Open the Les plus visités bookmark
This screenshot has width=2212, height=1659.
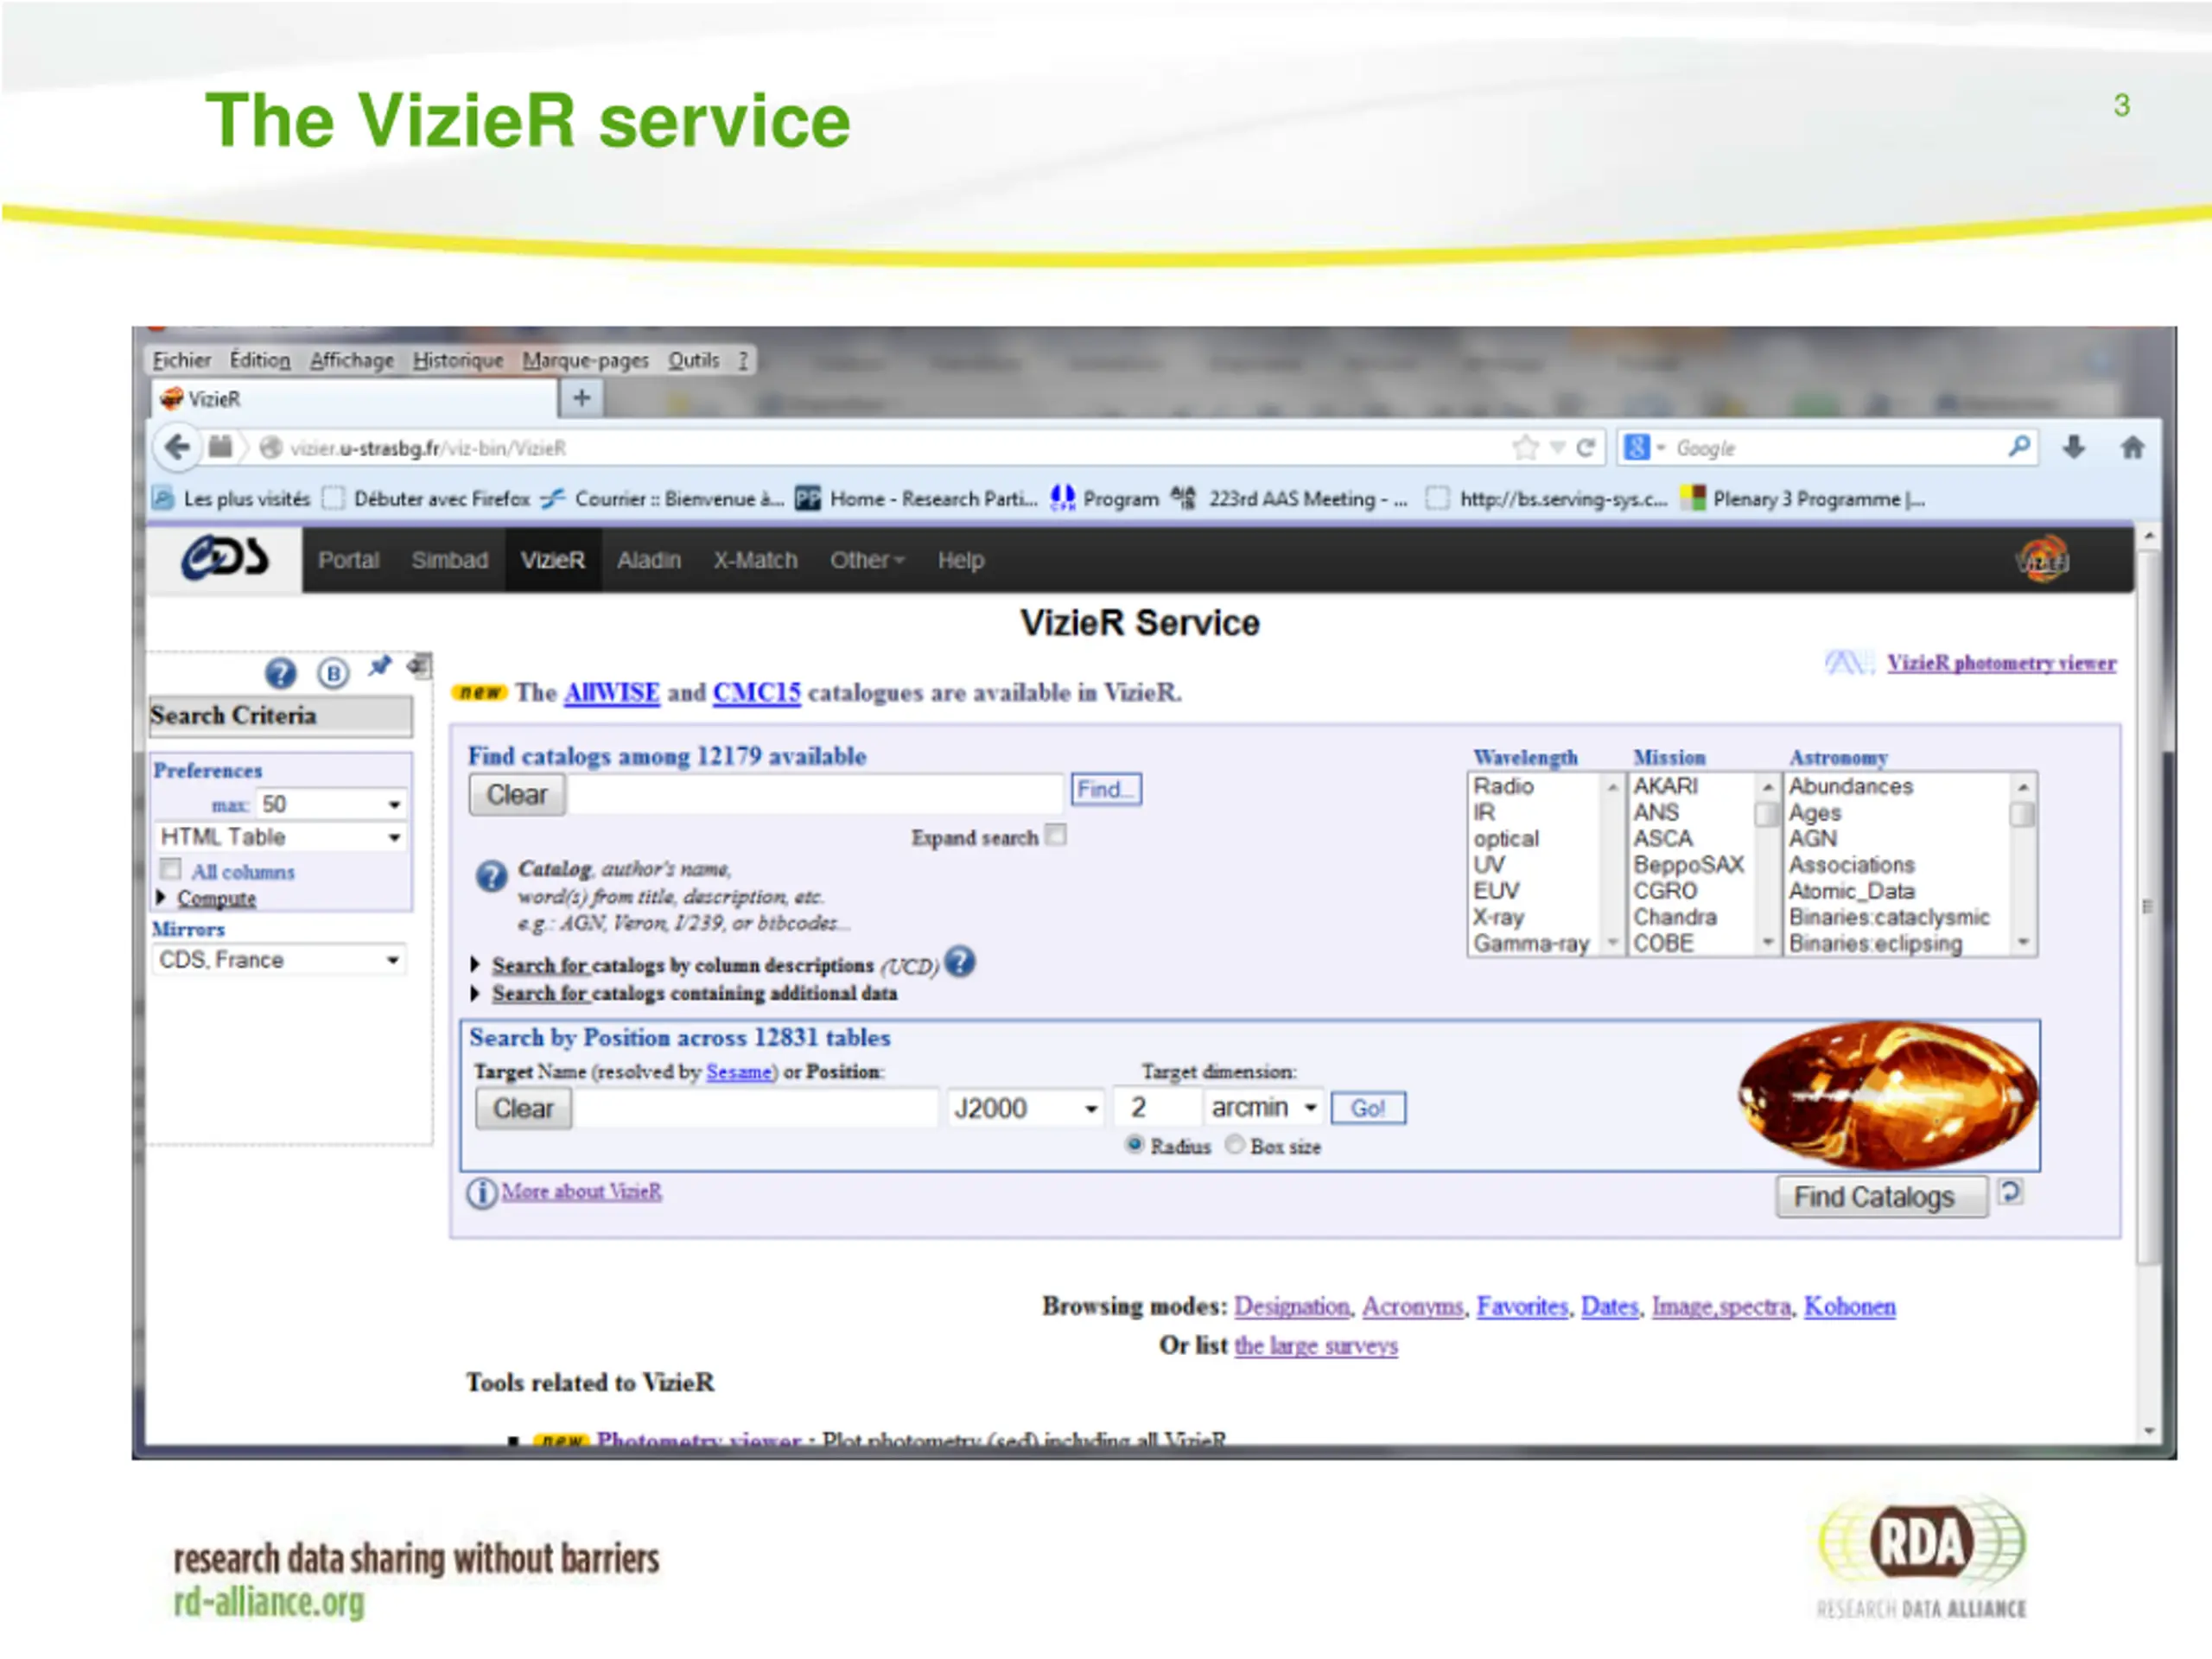click(231, 498)
